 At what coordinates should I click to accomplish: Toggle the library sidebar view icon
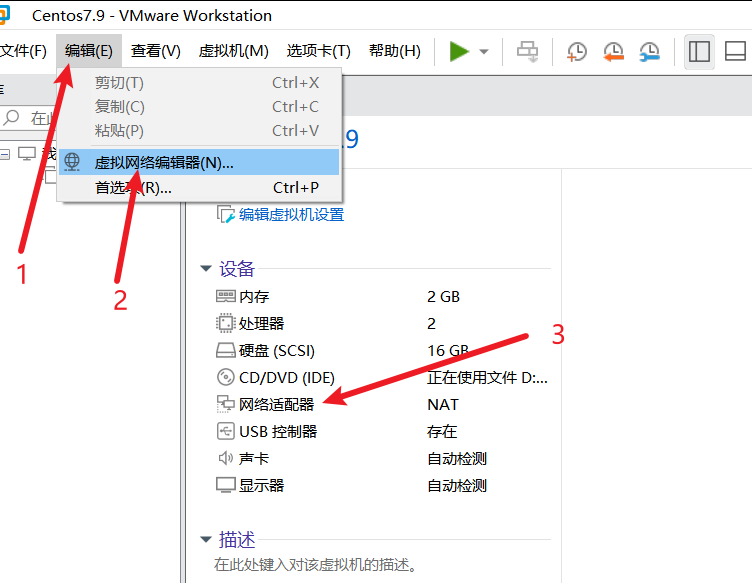coord(699,51)
